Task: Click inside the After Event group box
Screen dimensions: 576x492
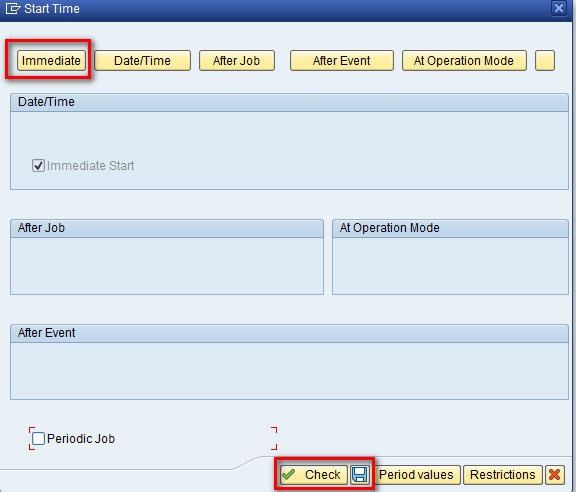Action: point(289,370)
